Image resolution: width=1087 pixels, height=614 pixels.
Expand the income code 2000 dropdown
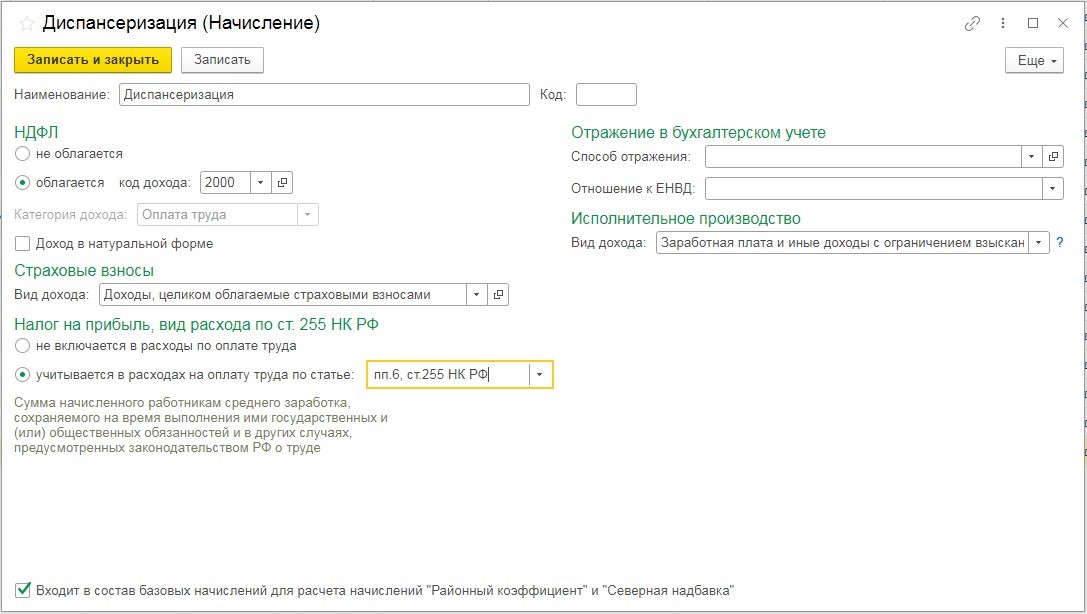click(260, 182)
